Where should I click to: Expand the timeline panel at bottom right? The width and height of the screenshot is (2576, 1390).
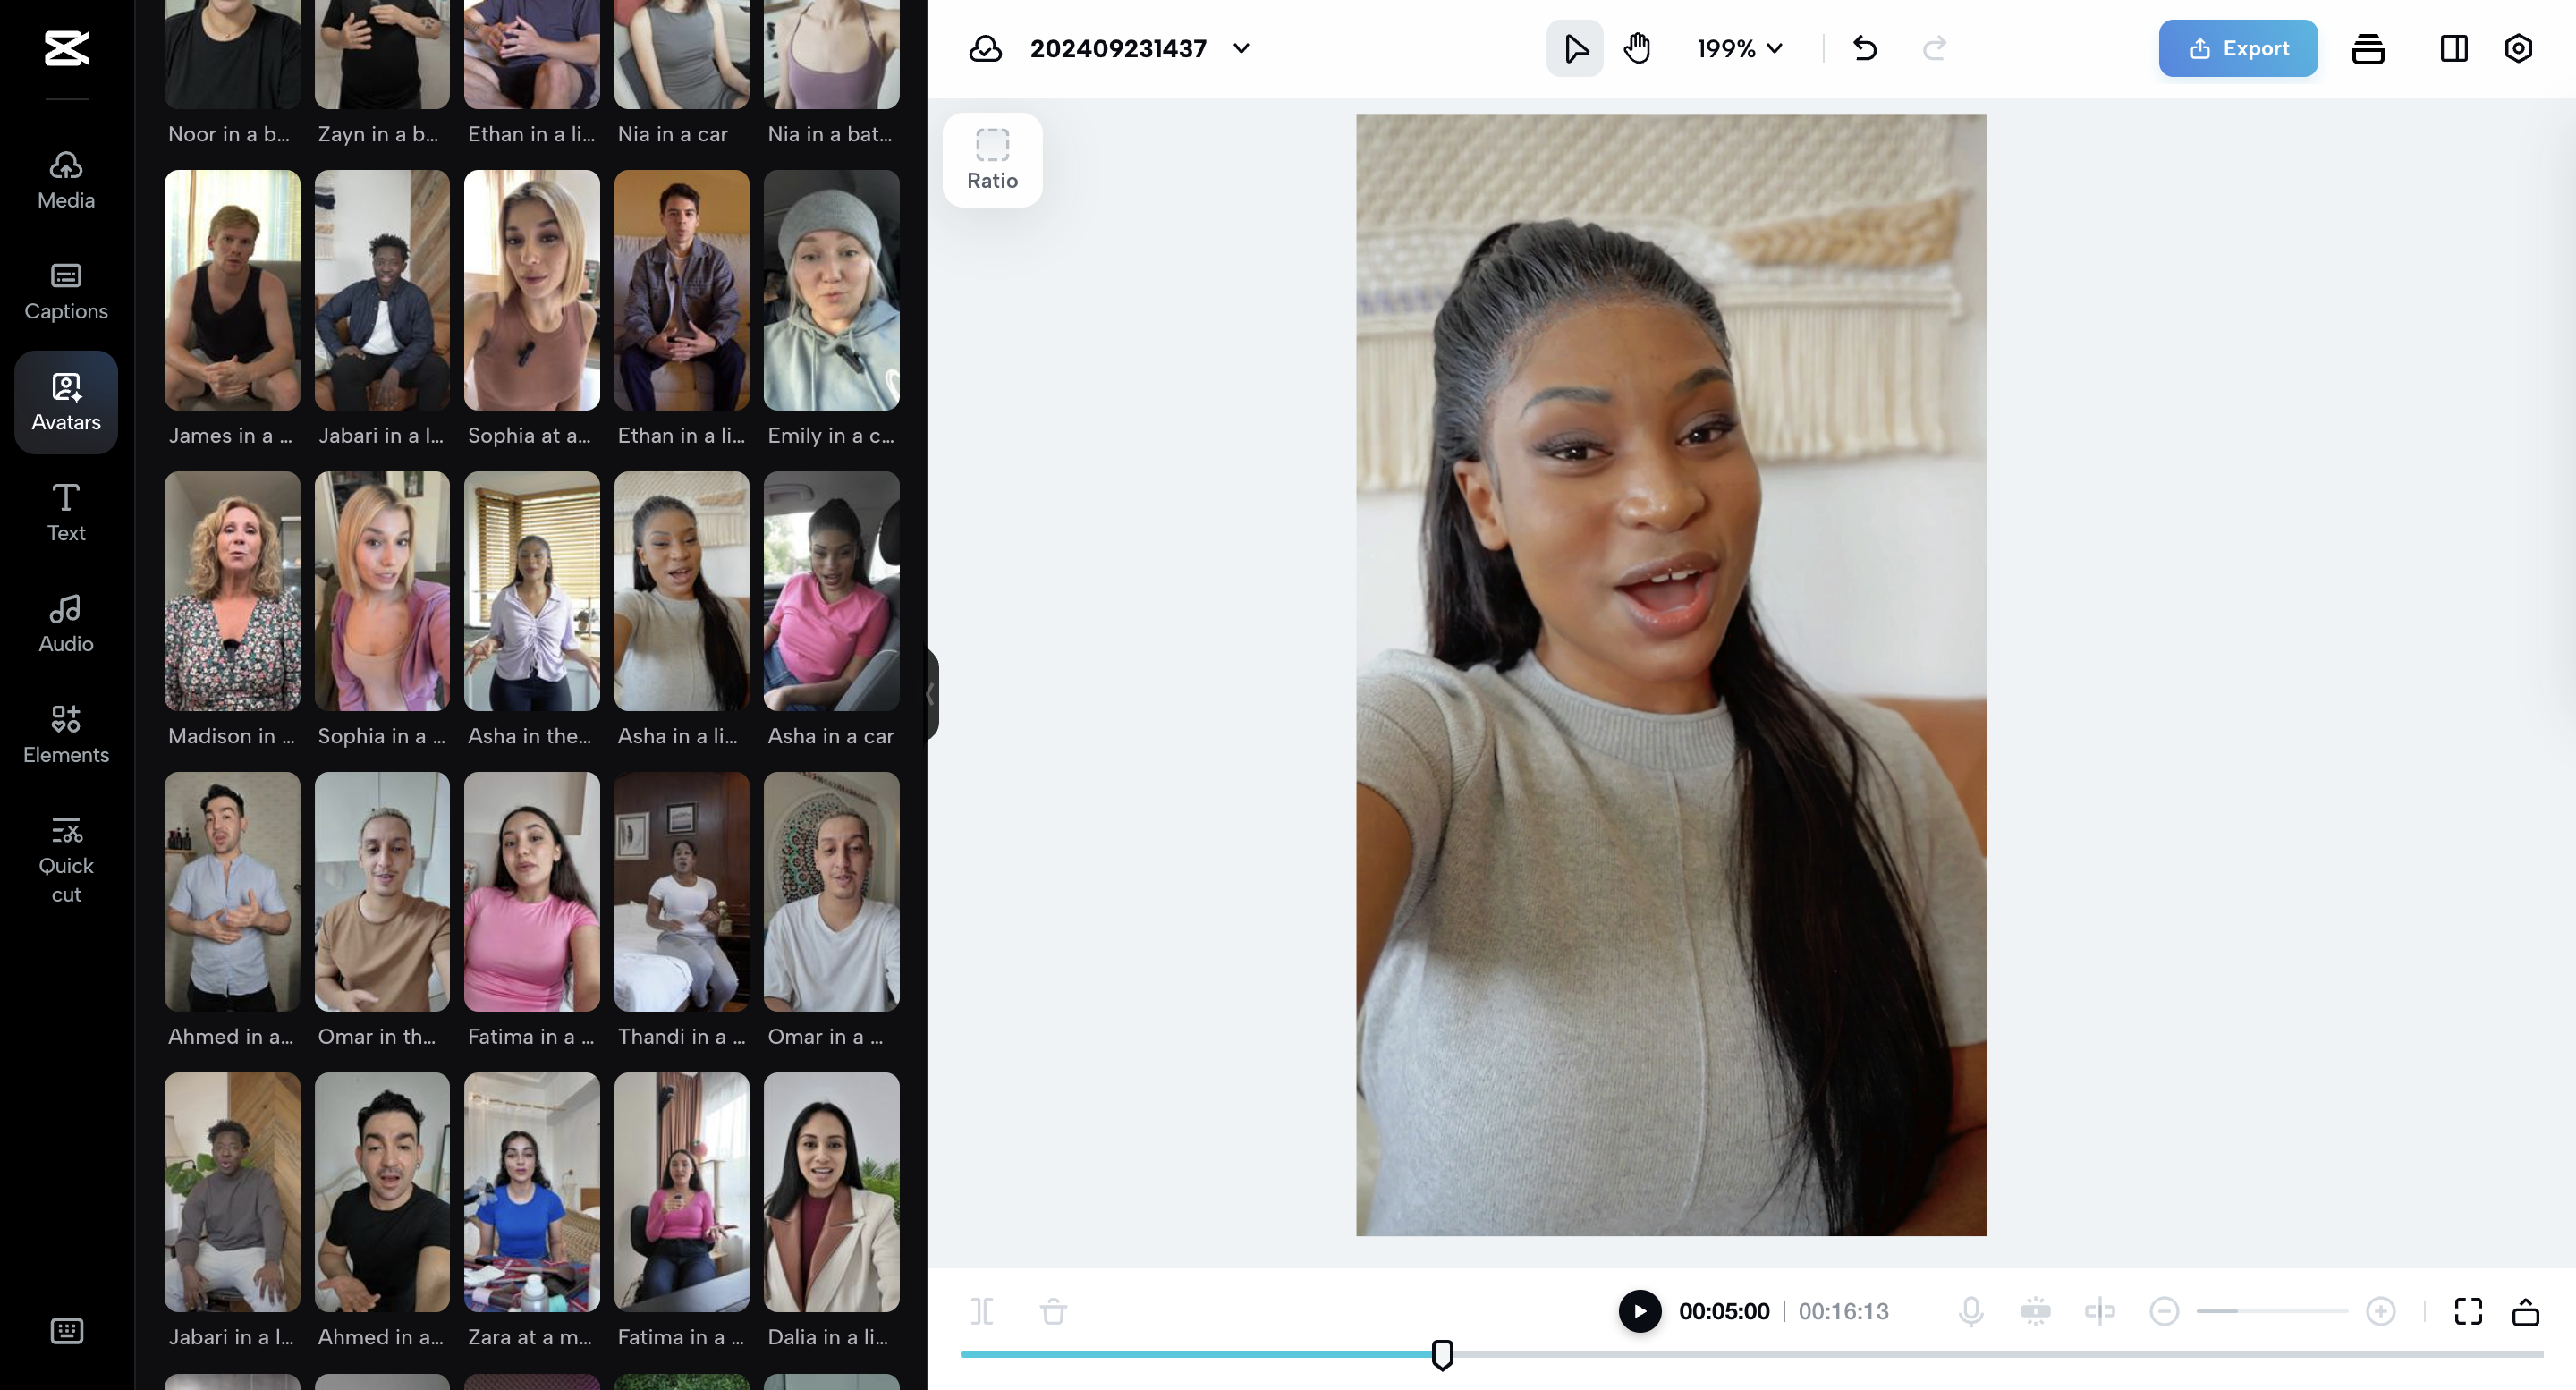(2525, 1311)
